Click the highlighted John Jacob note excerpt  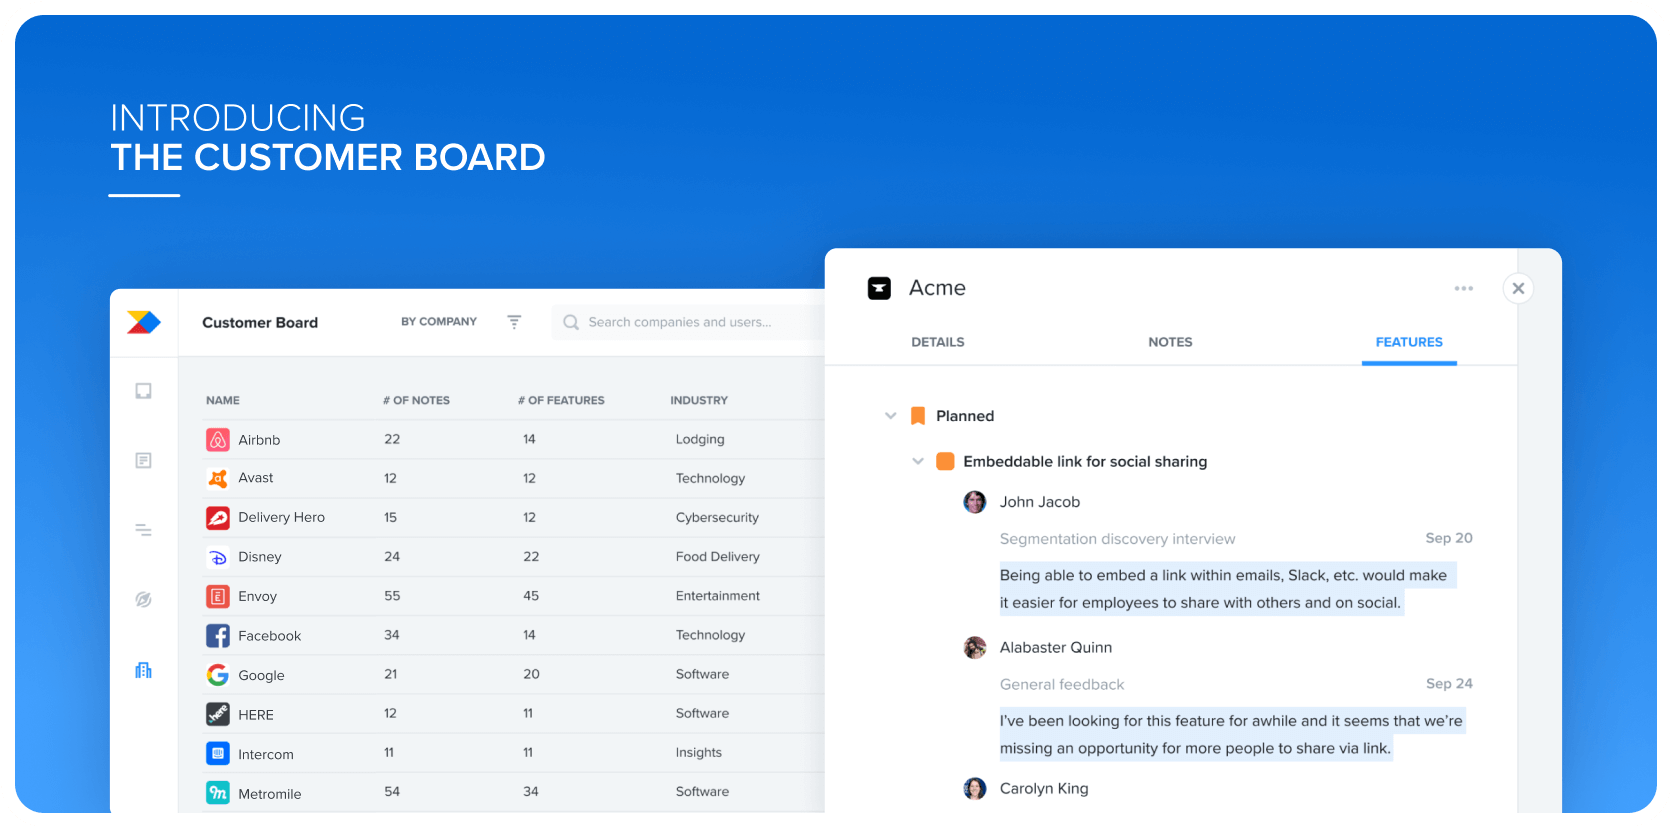click(1228, 589)
